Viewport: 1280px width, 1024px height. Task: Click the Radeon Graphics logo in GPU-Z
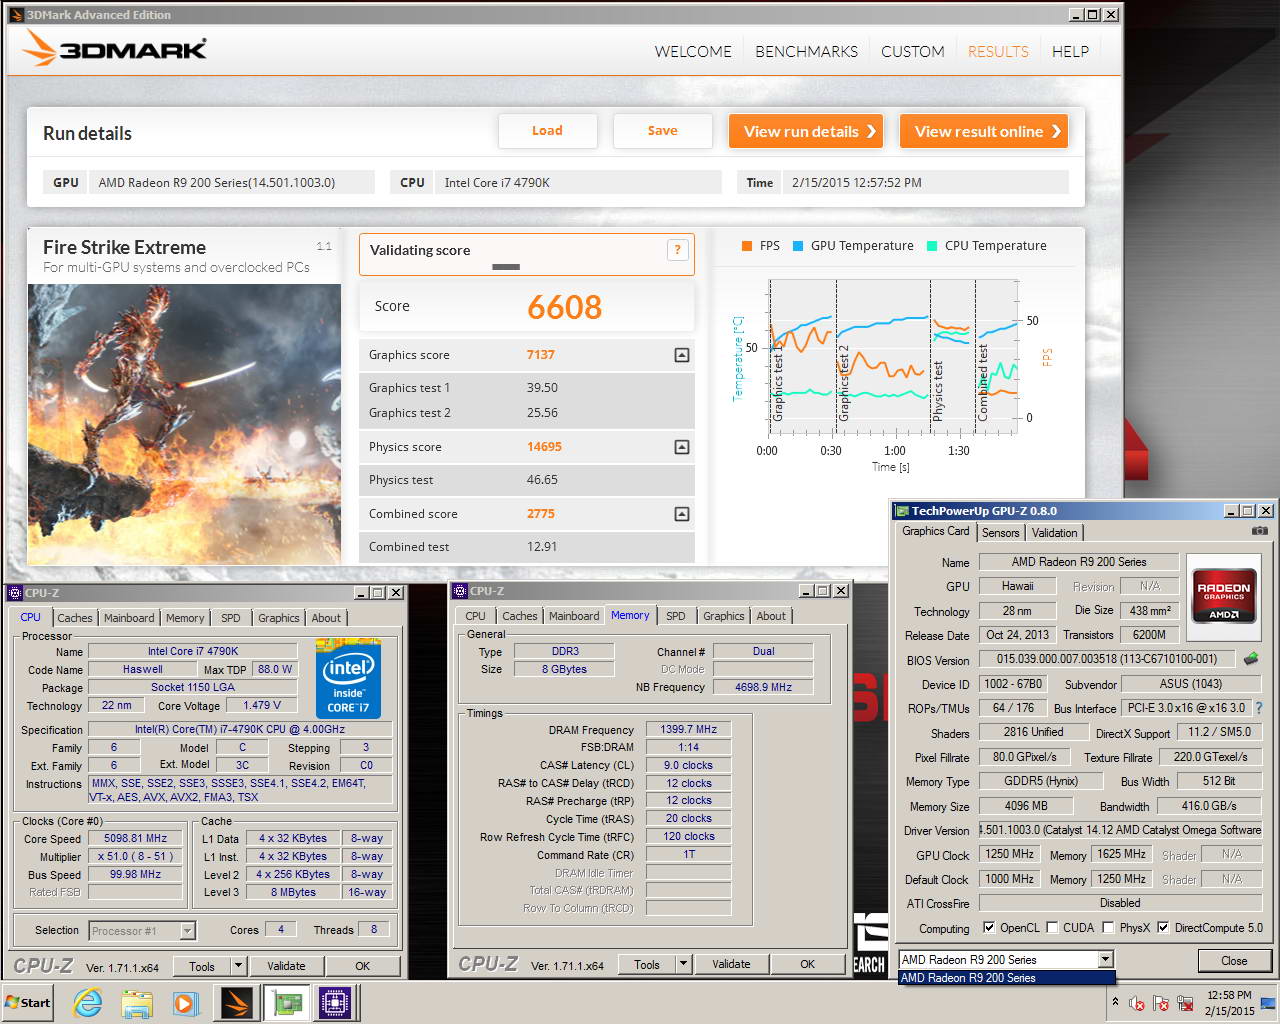pyautogui.click(x=1224, y=597)
